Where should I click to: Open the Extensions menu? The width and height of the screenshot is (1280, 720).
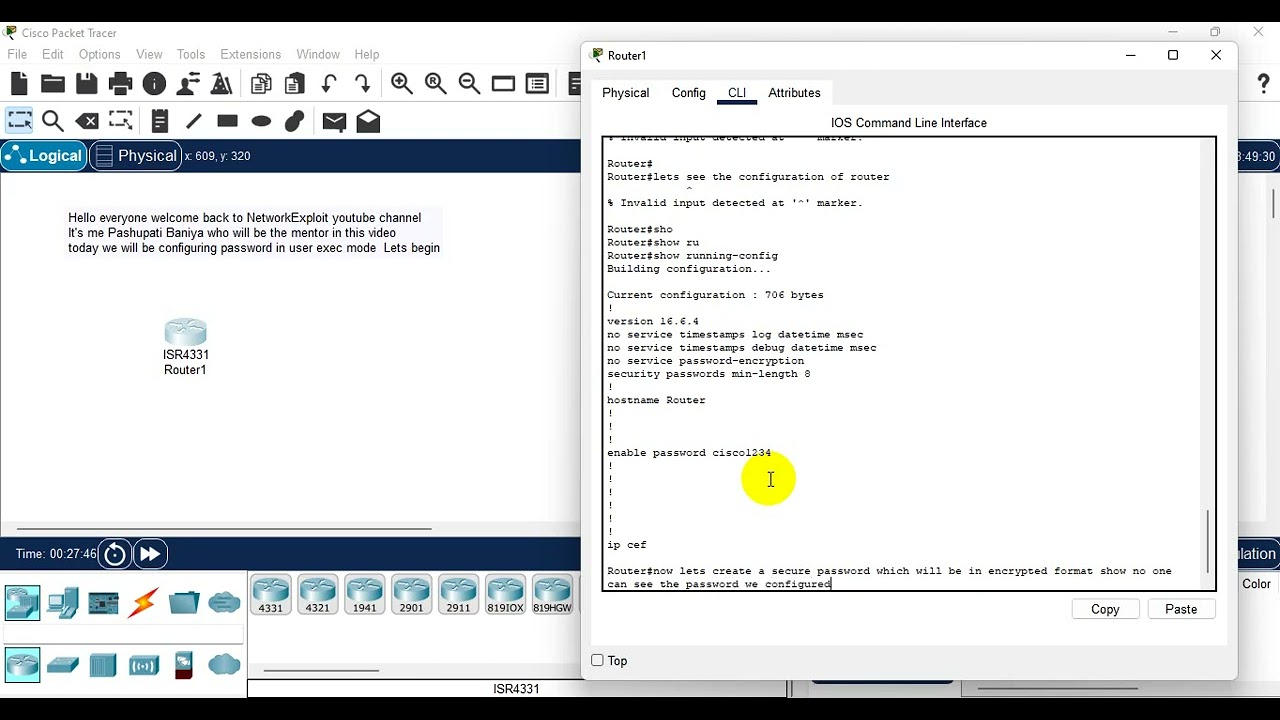click(x=250, y=54)
